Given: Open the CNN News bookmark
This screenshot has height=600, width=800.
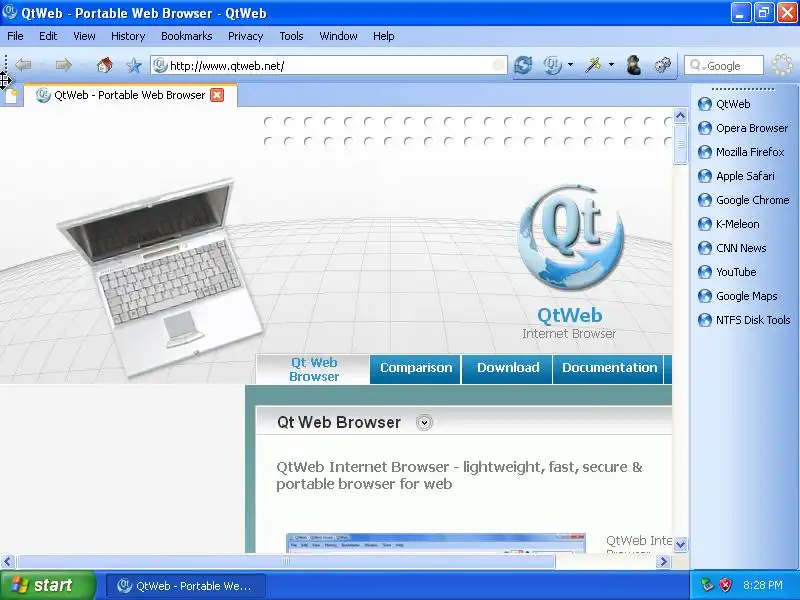Looking at the screenshot, I should (732, 248).
